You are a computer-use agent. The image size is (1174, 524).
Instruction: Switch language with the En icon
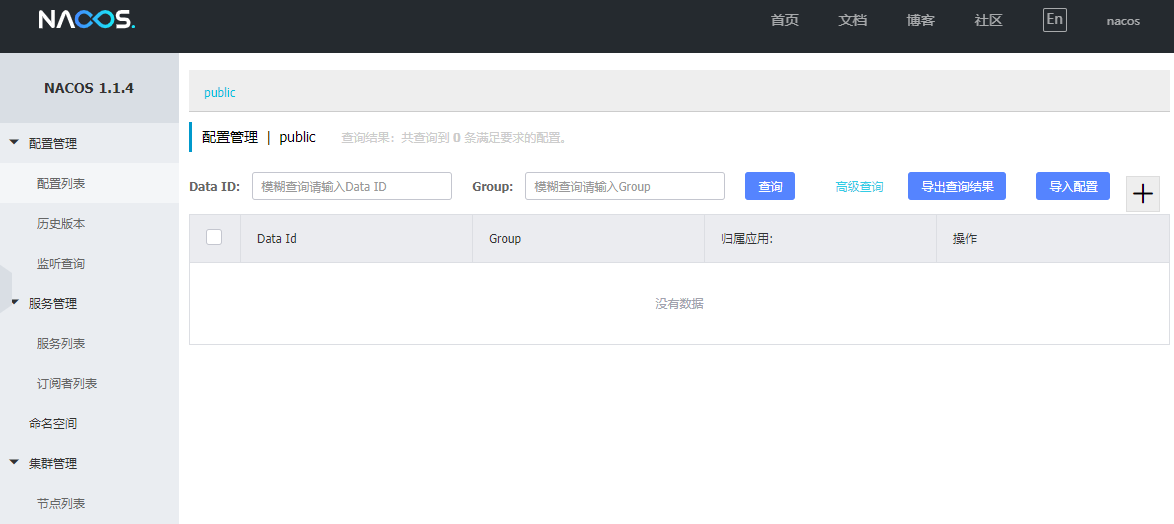(x=1055, y=20)
